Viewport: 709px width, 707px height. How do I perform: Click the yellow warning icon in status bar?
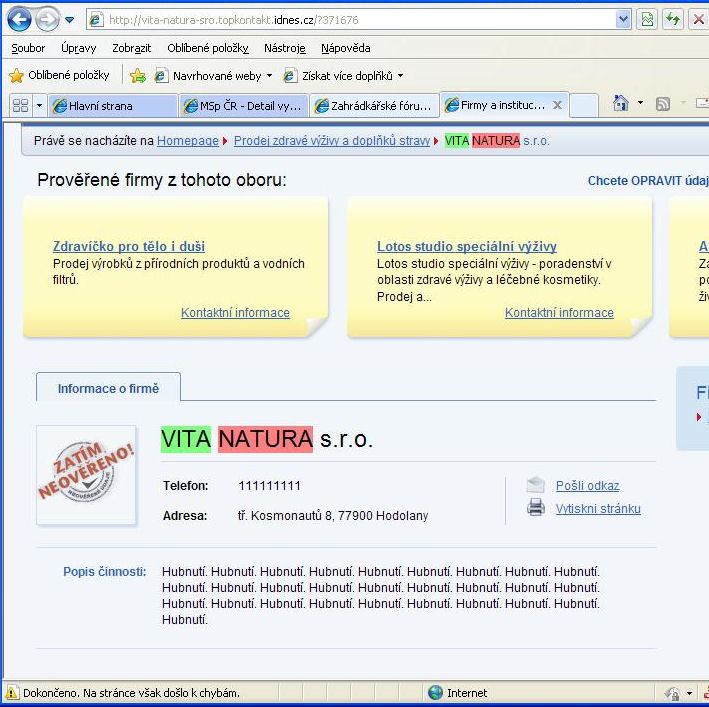pyautogui.click(x=12, y=692)
